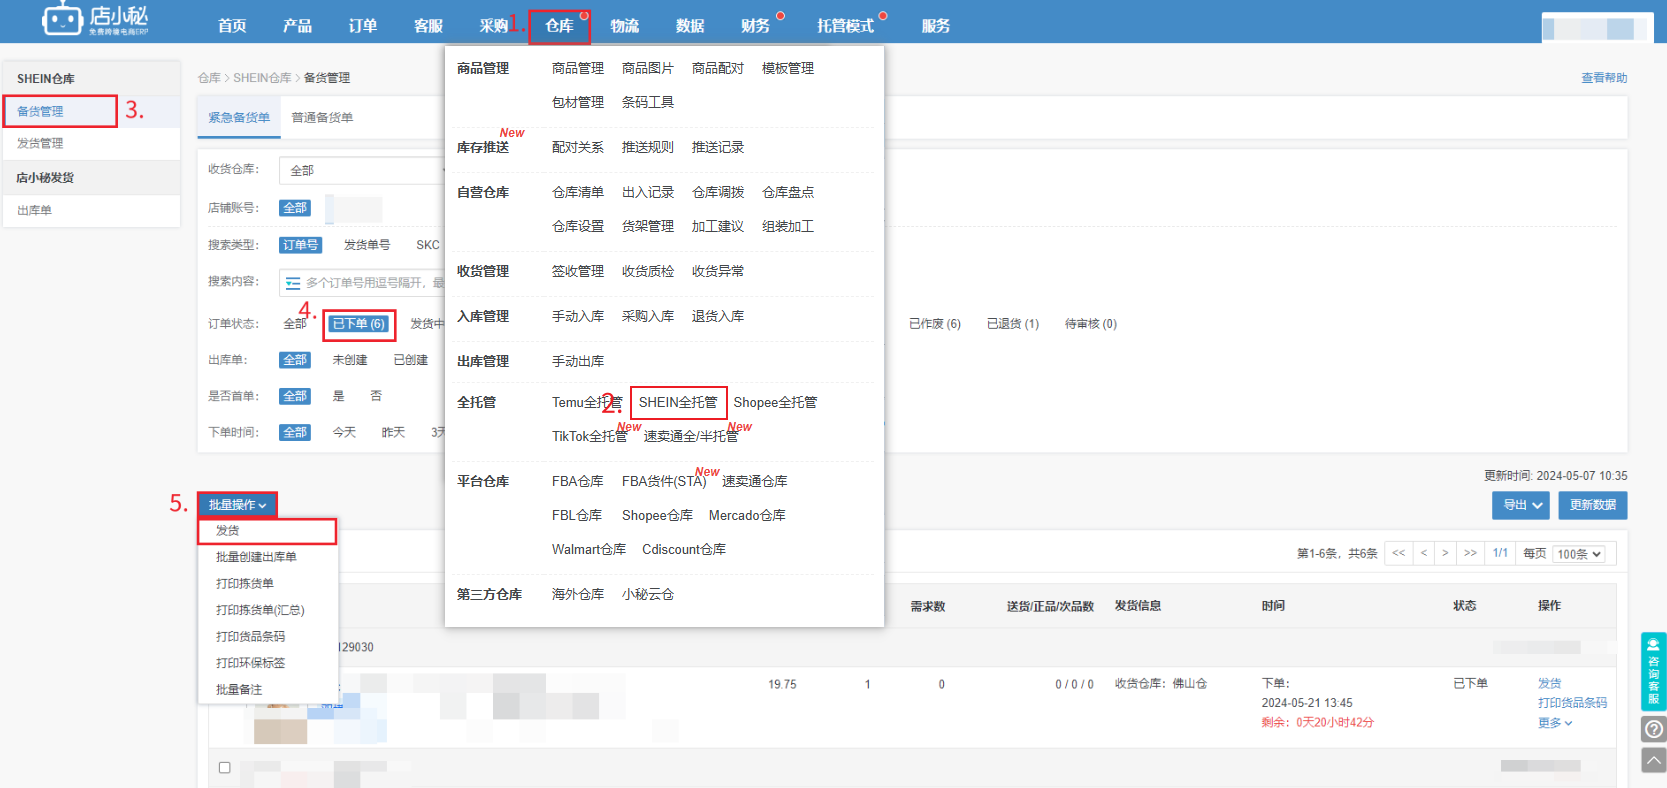
Task: Select 未创建 outbound filter
Action: [350, 360]
